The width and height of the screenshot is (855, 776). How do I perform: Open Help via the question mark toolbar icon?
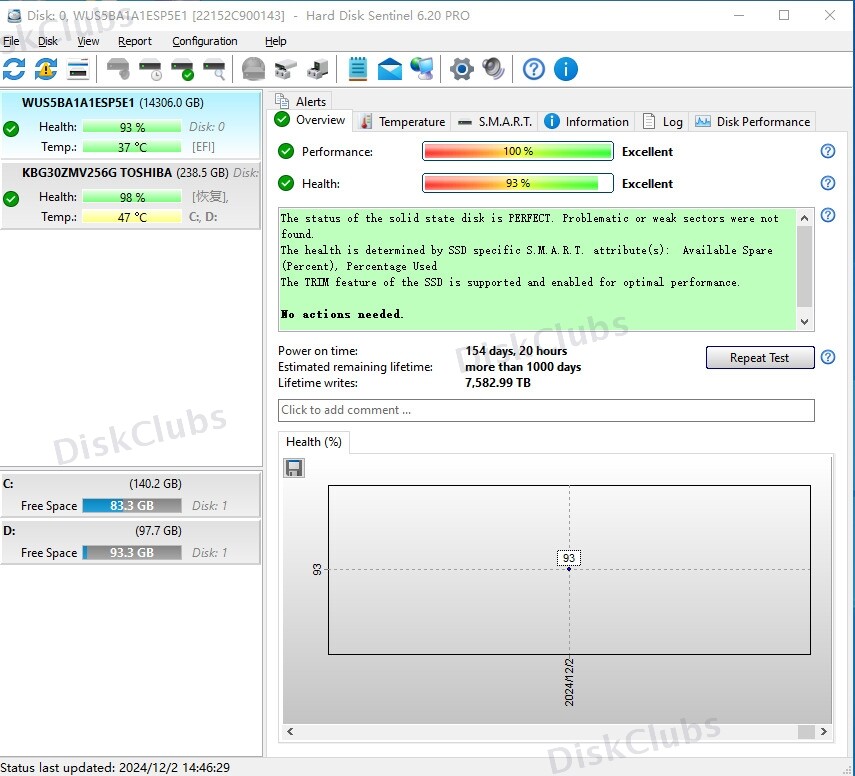(x=533, y=69)
